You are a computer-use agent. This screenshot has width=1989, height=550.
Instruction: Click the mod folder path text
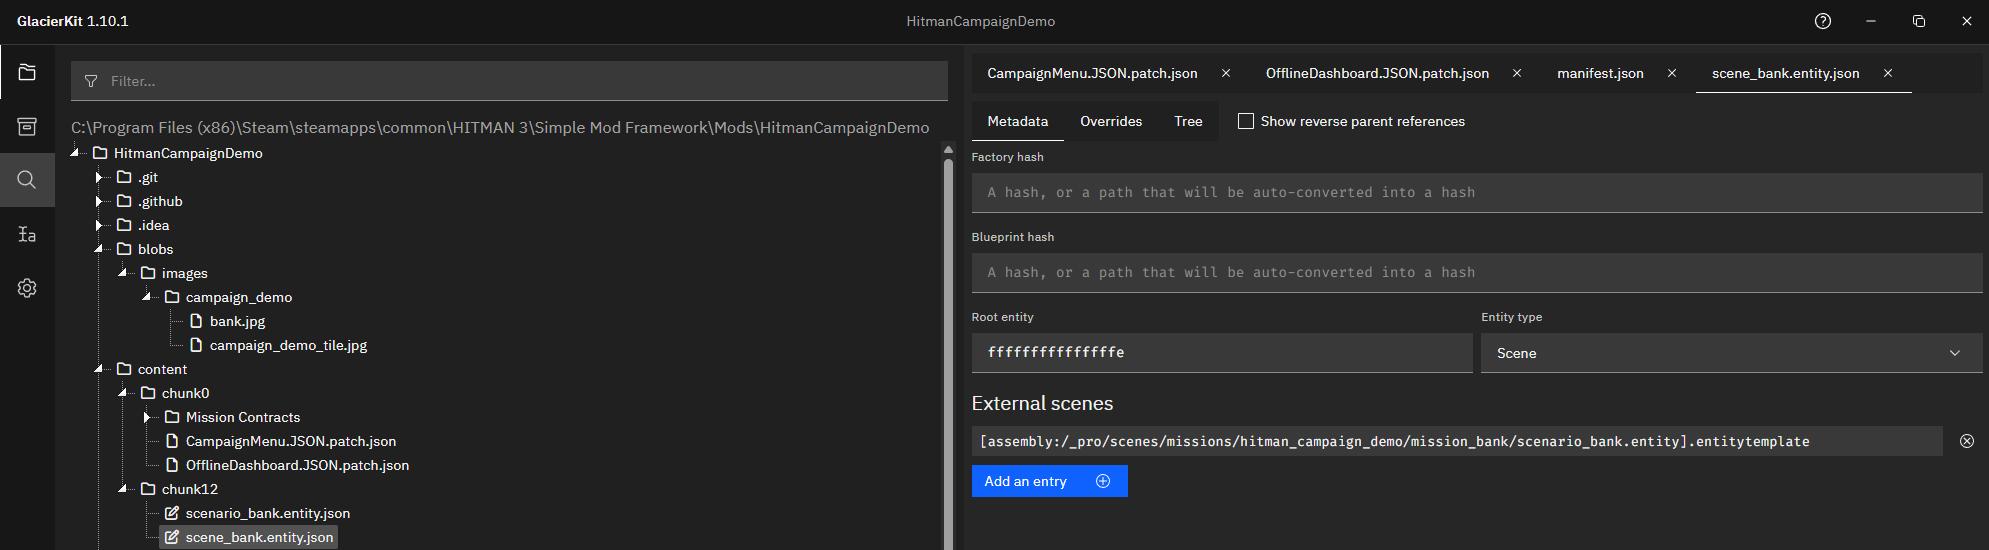click(x=500, y=127)
